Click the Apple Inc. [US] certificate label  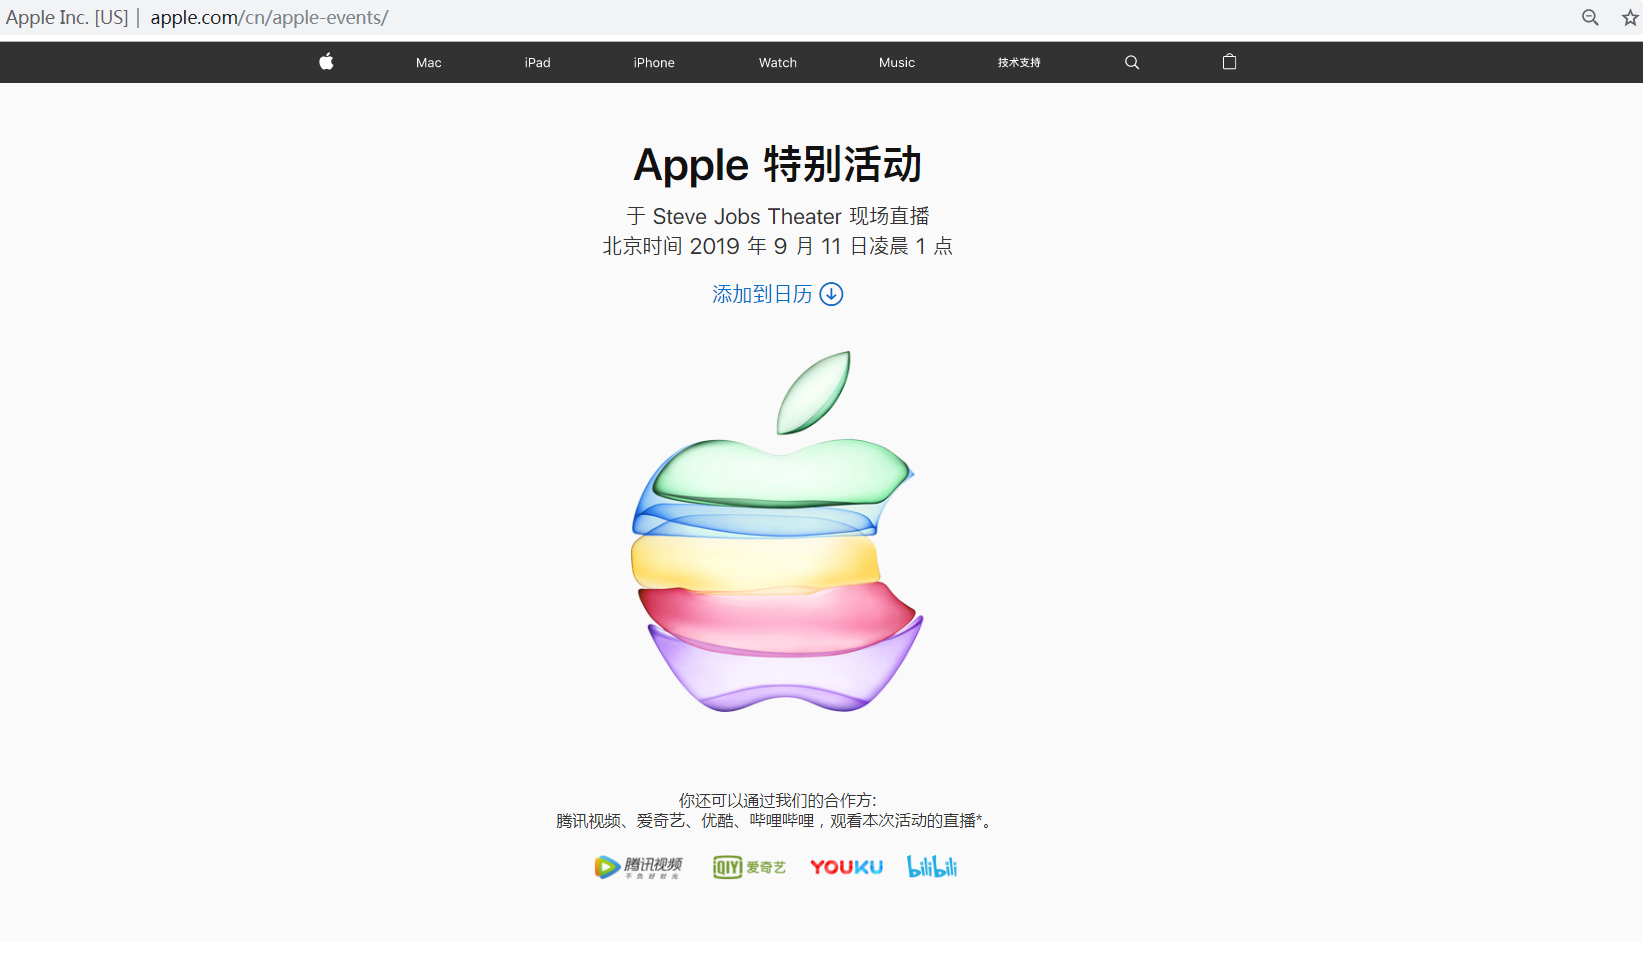coord(67,18)
